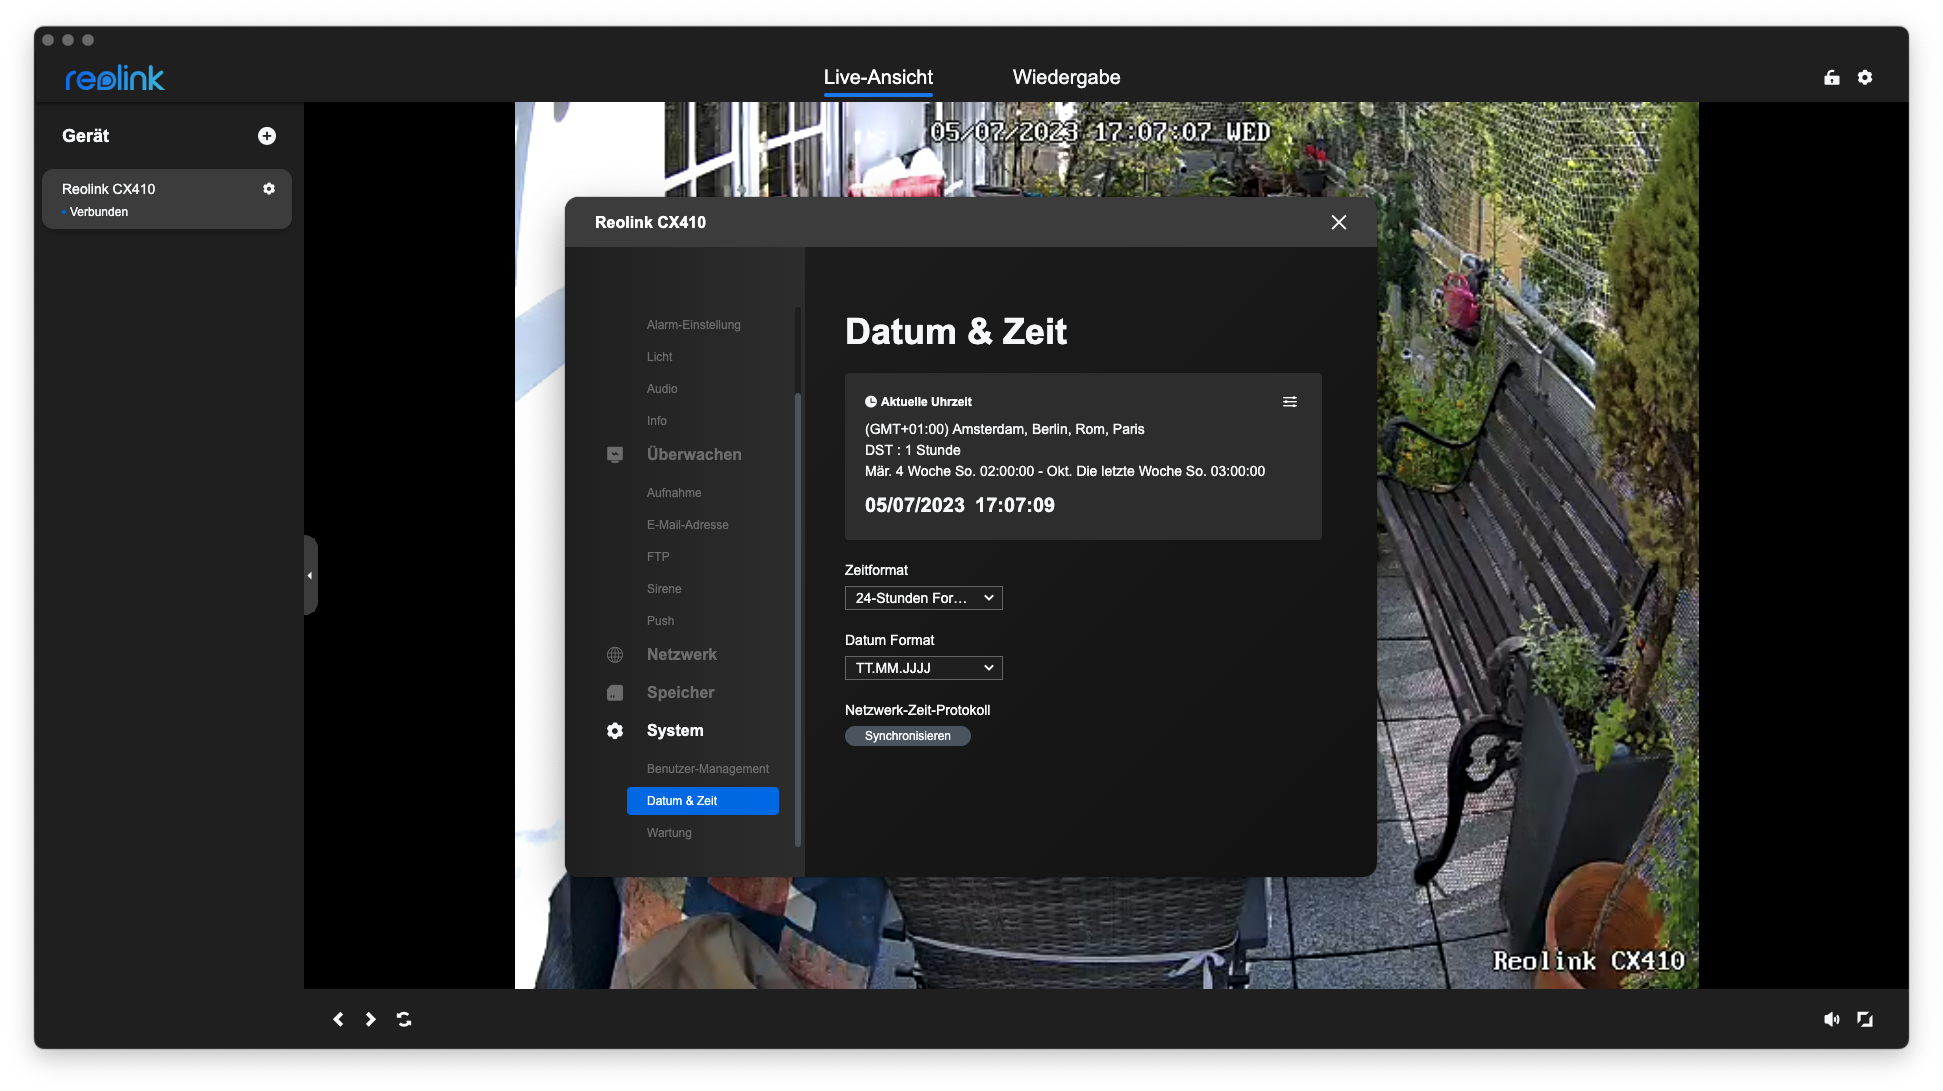Open Reolink CX410 device settings gear
The height and width of the screenshot is (1091, 1943).
click(x=269, y=189)
